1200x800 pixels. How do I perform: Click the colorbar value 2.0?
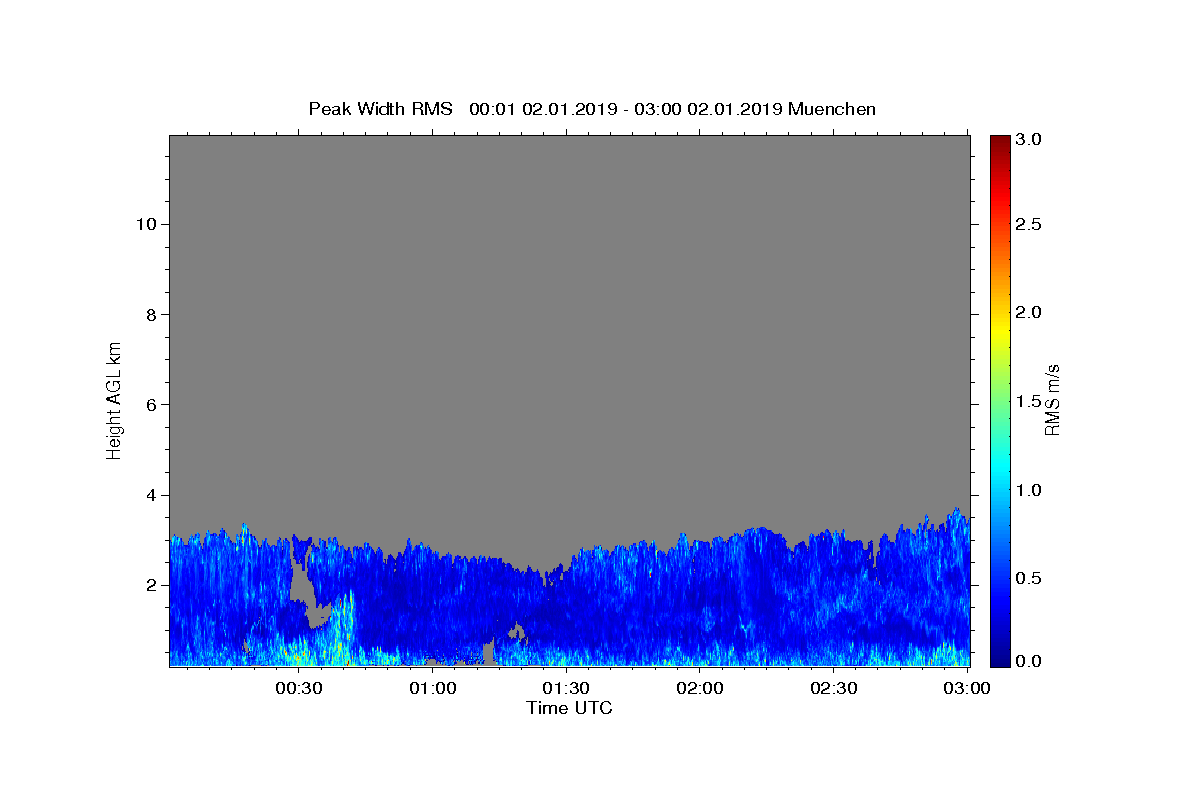(x=1029, y=313)
